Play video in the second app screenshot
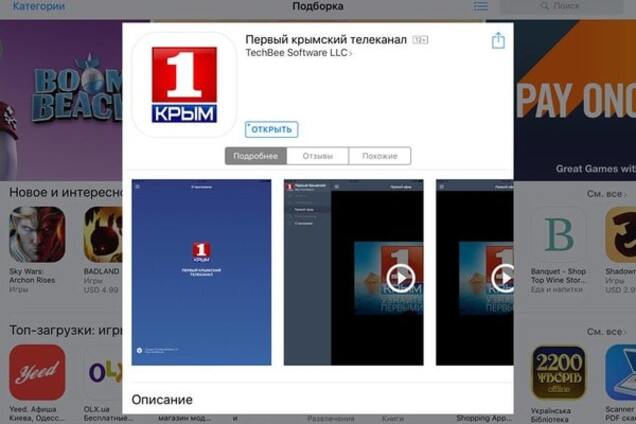 [400, 278]
